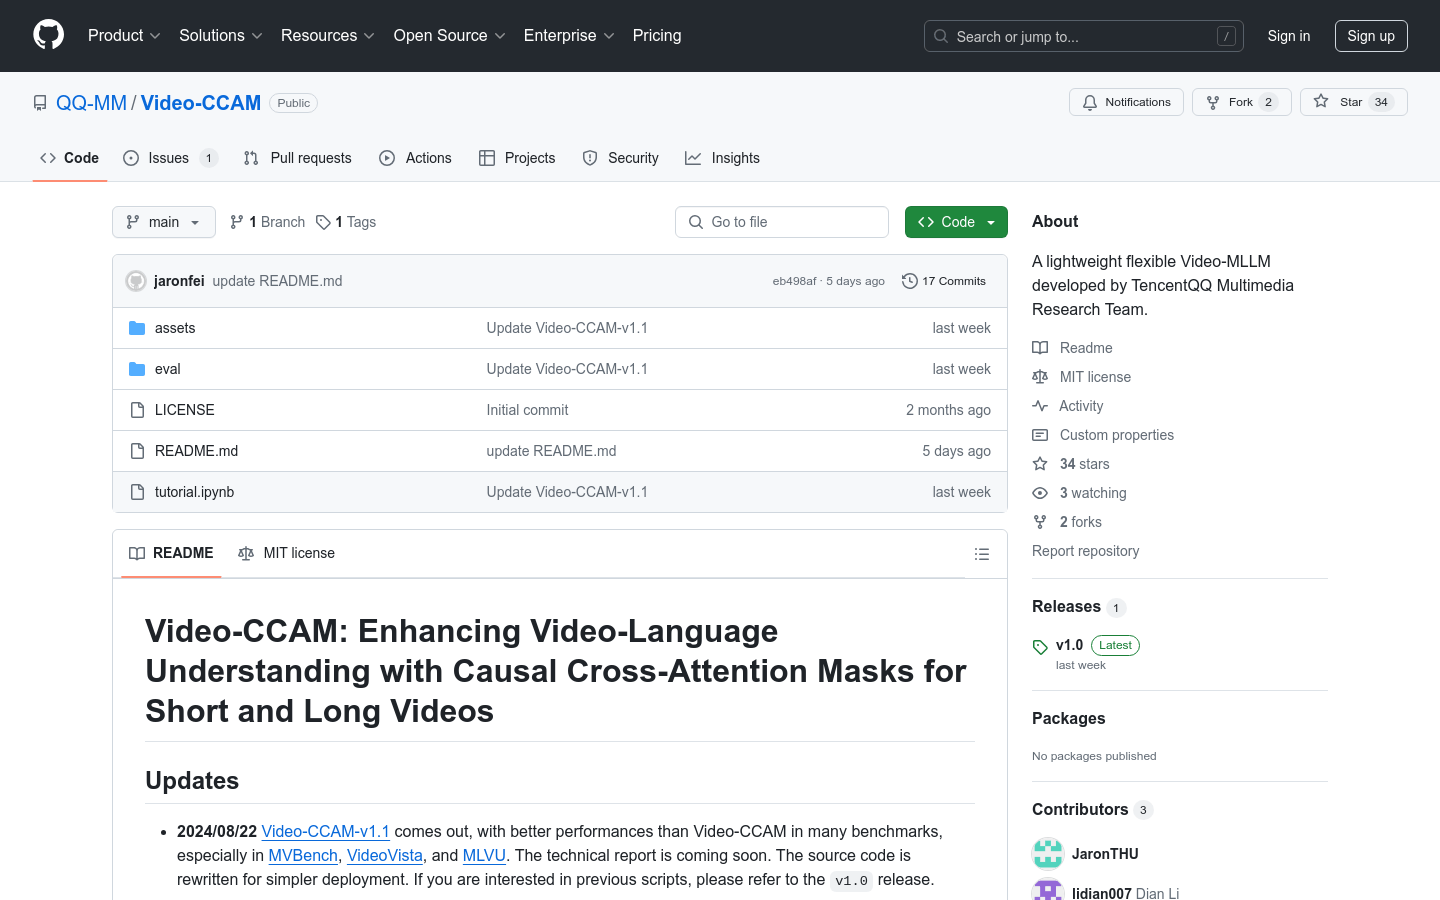Image resolution: width=1440 pixels, height=900 pixels.
Task: Switch to the Issues tab
Action: 170,158
